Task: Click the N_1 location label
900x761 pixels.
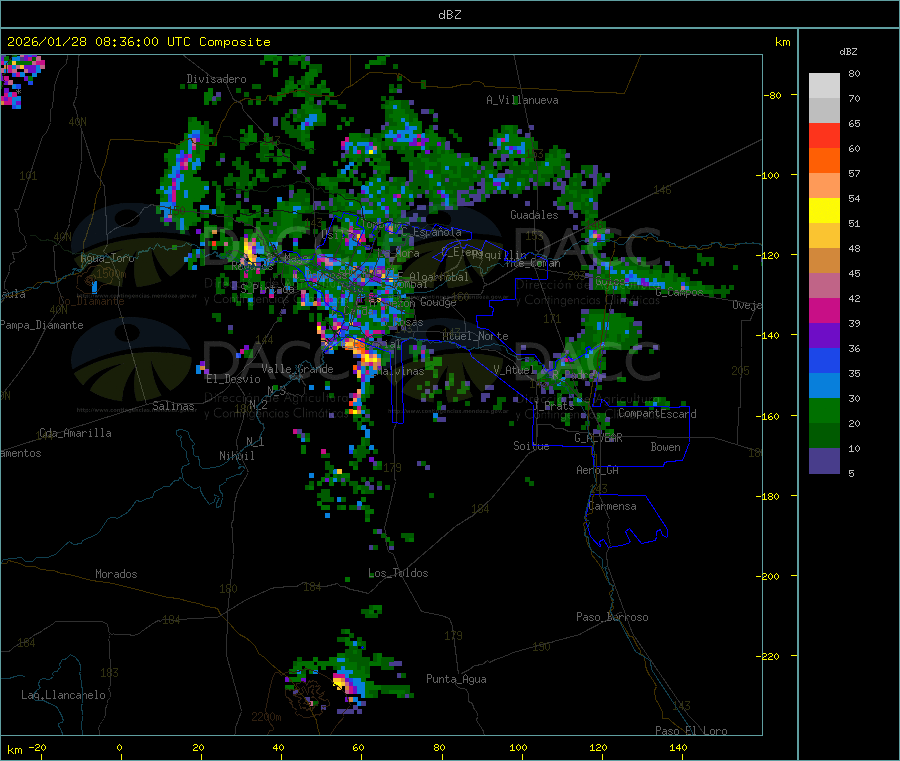Action: (x=255, y=441)
